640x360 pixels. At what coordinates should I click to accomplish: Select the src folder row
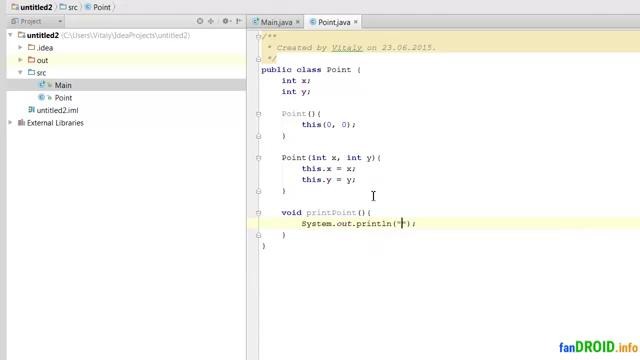pos(126,73)
